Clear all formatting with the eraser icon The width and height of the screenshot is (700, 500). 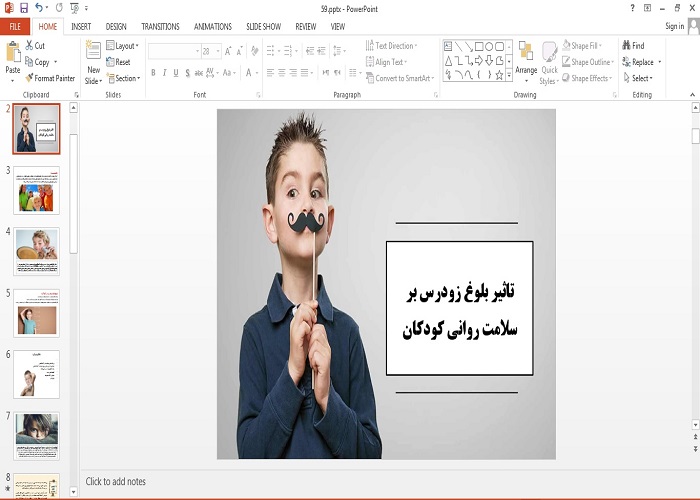pyautogui.click(x=254, y=51)
